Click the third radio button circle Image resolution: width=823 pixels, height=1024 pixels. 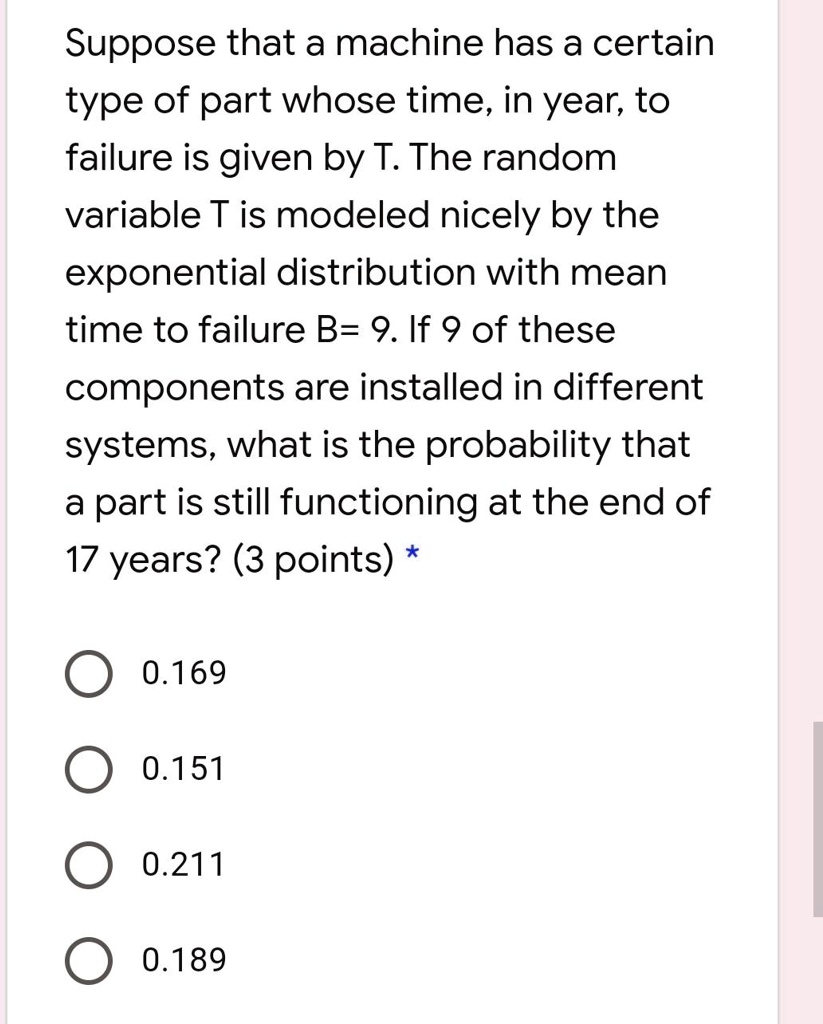point(88,866)
